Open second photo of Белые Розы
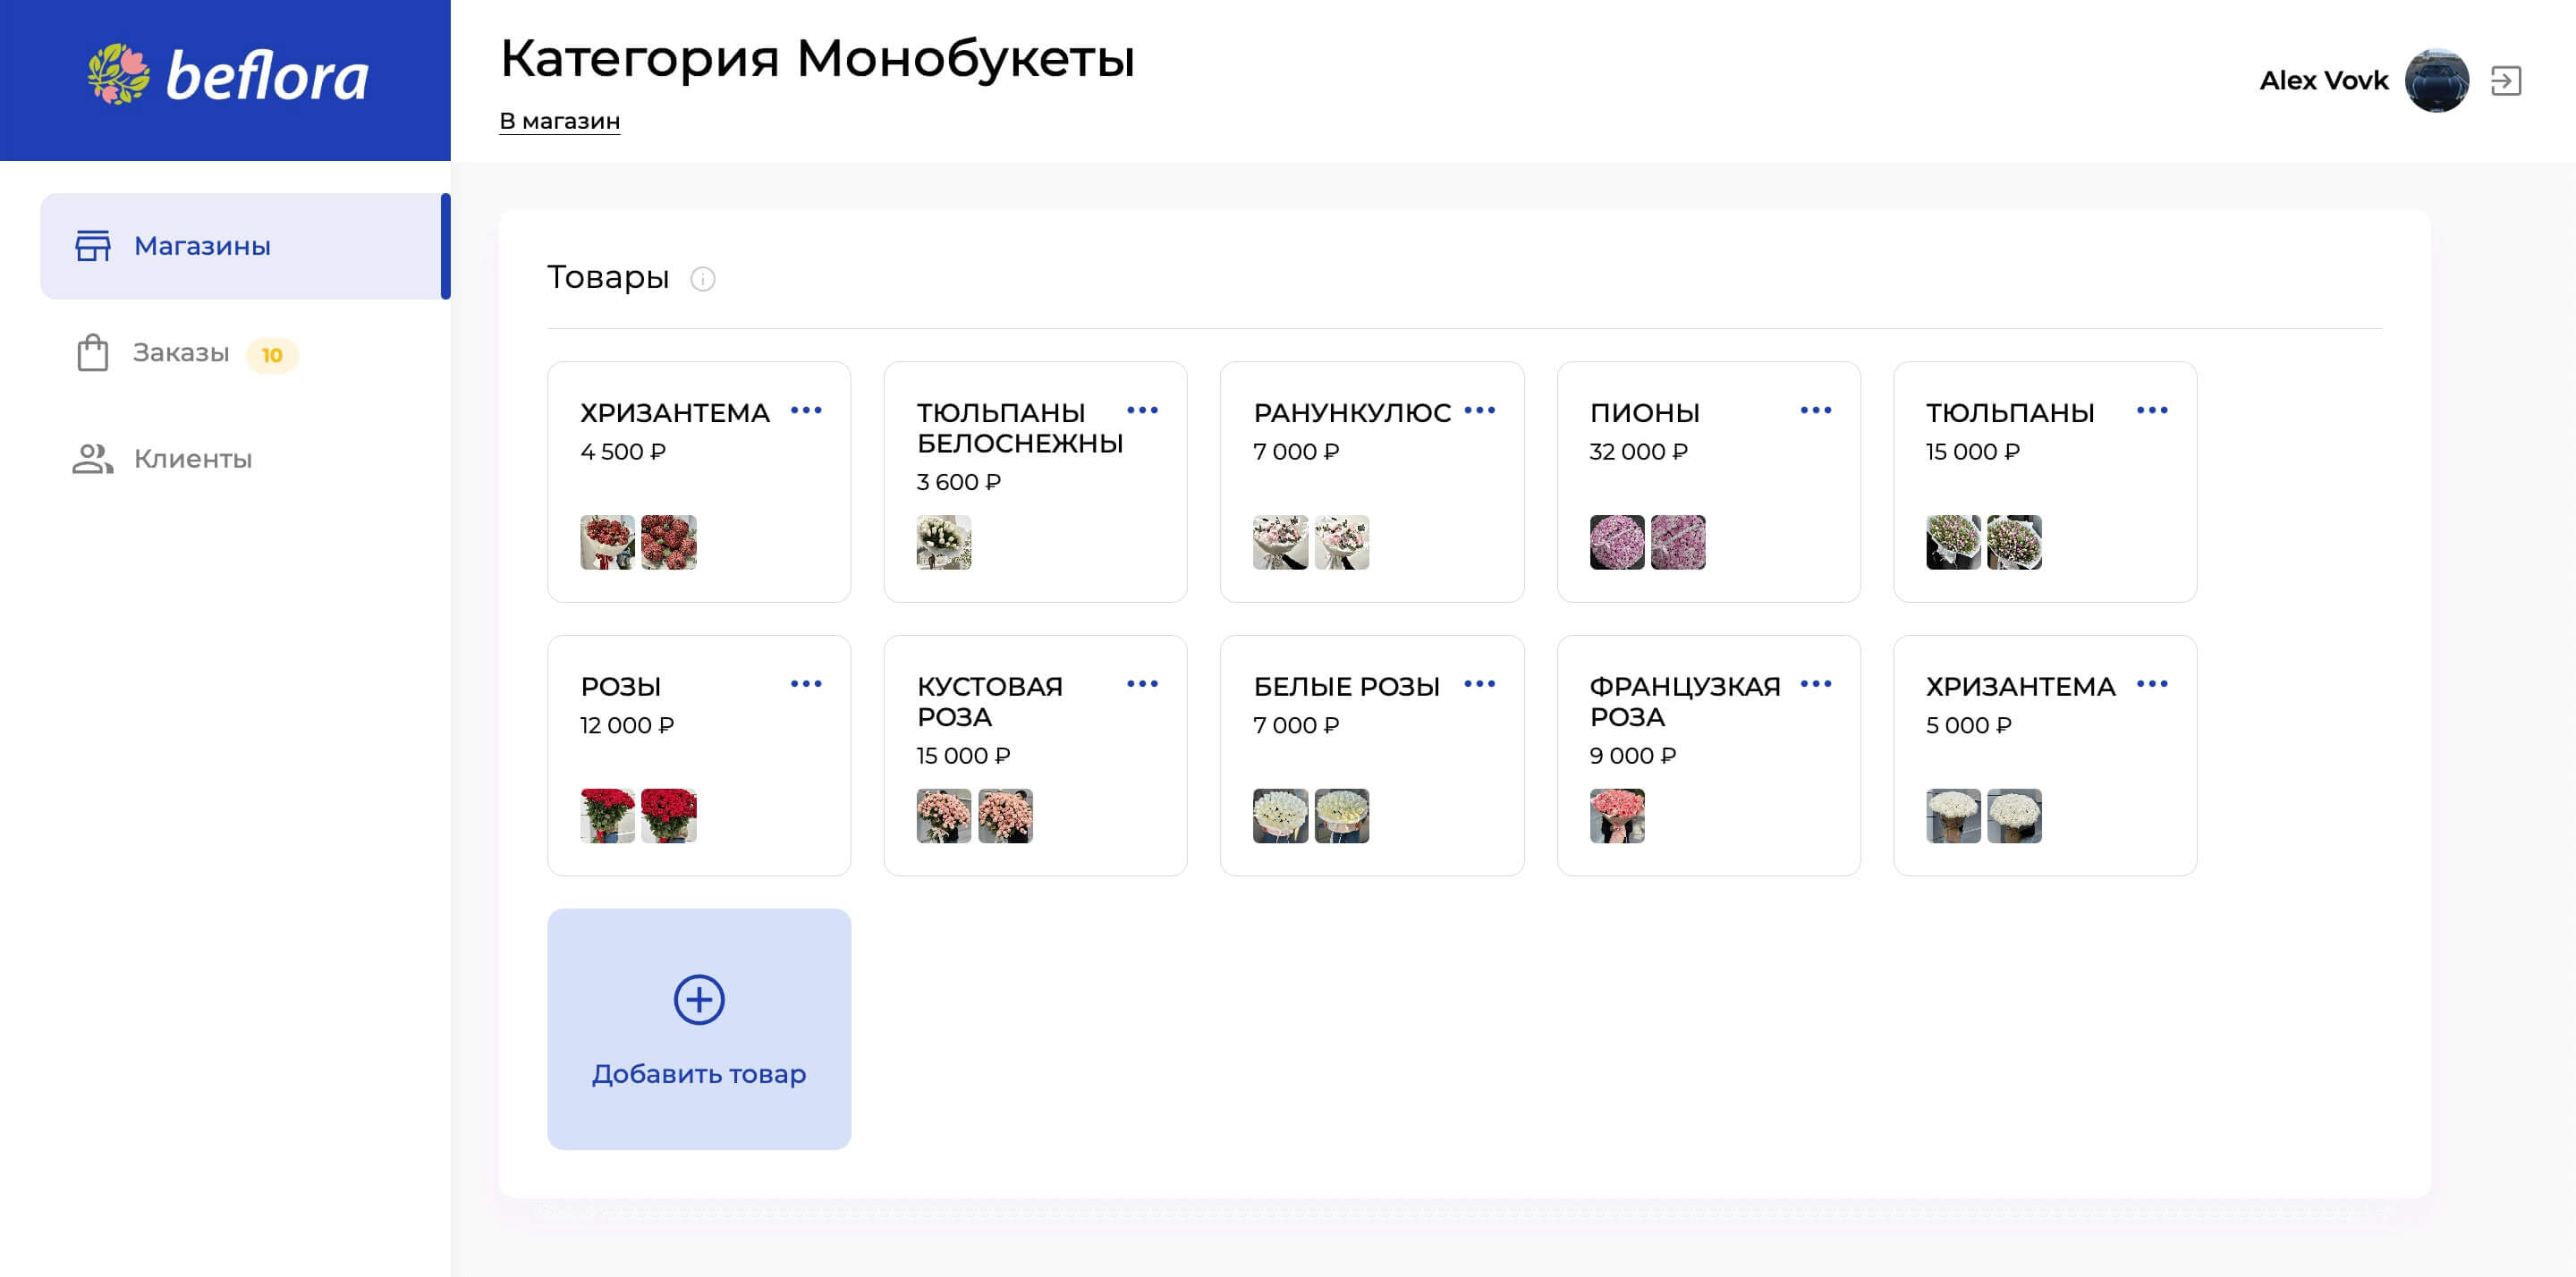The height and width of the screenshot is (1277, 2576). coord(1342,816)
